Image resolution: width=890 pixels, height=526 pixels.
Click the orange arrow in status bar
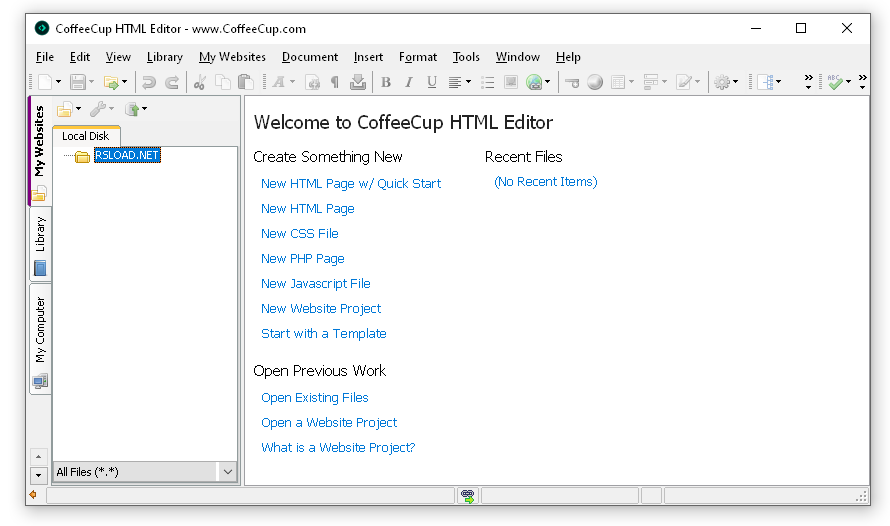click(33, 495)
